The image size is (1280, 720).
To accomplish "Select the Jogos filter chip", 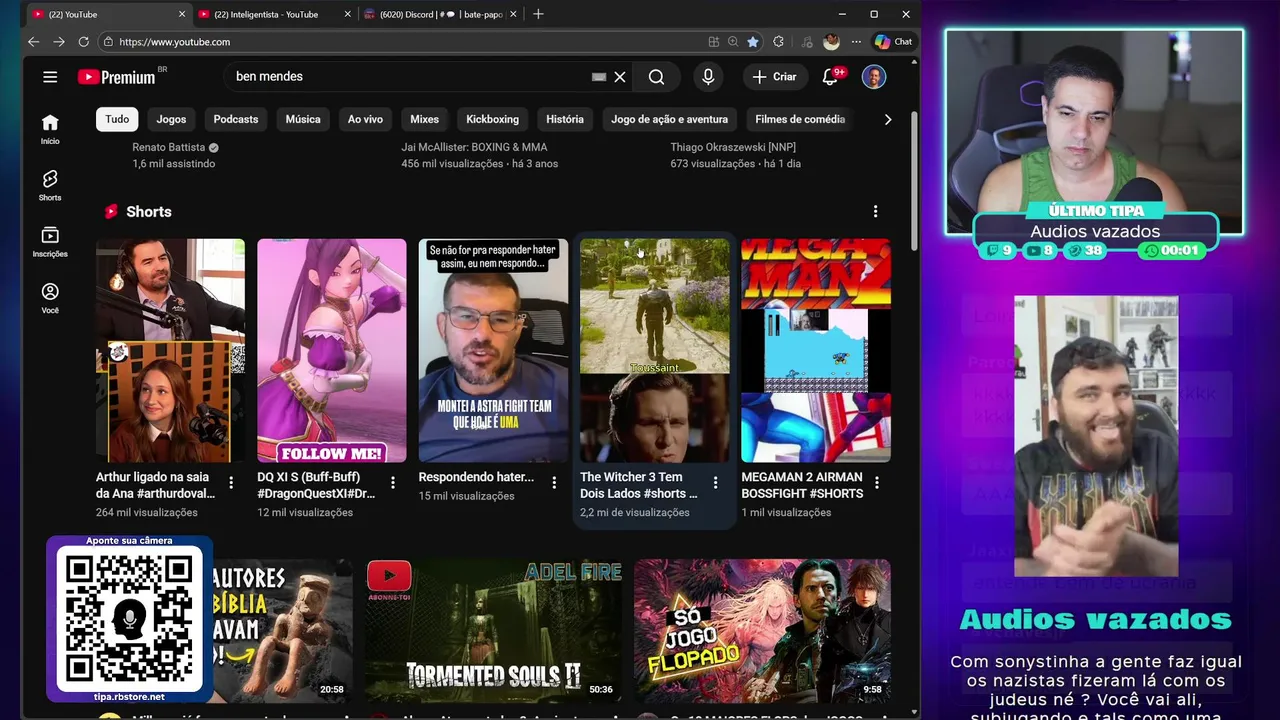I will (171, 119).
